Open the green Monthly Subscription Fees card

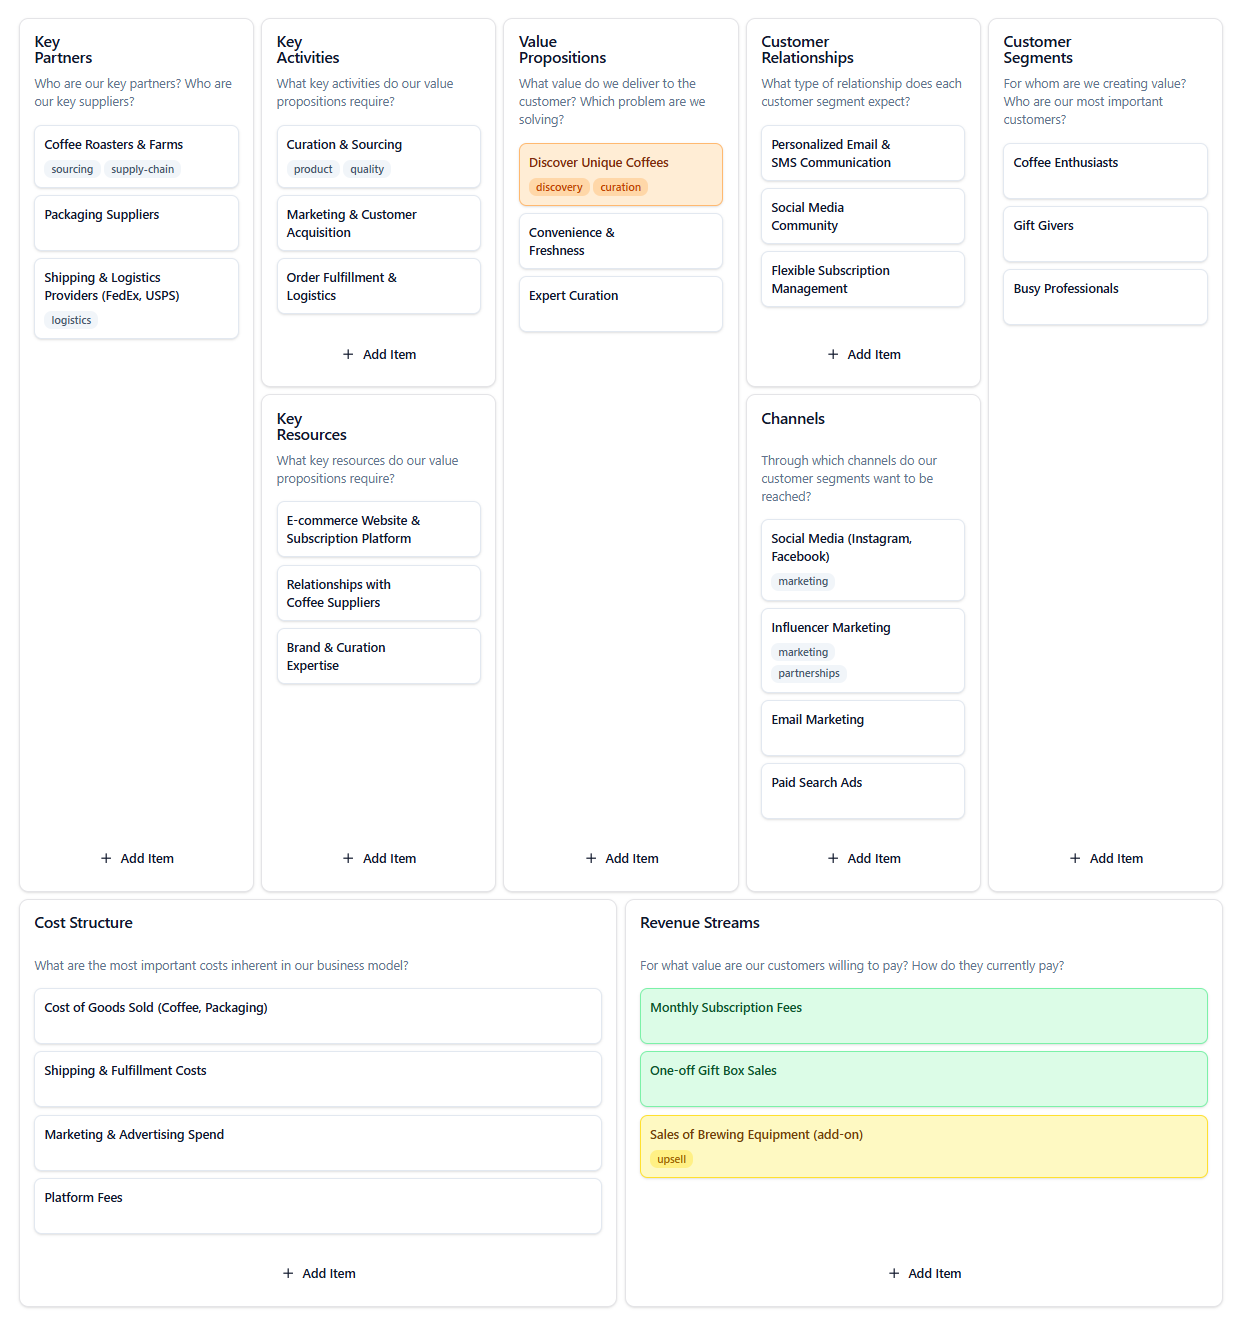click(x=922, y=1015)
